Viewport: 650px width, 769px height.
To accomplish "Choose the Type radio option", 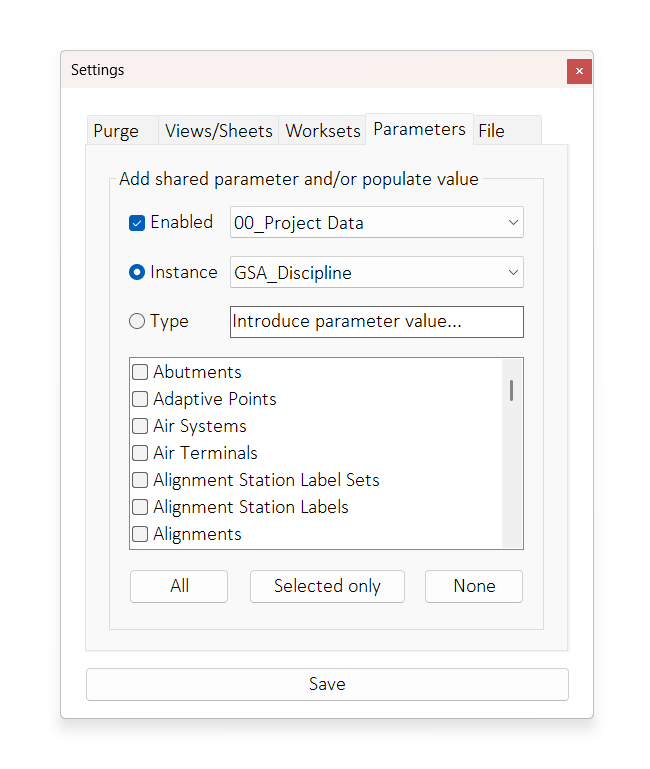I will click(138, 322).
